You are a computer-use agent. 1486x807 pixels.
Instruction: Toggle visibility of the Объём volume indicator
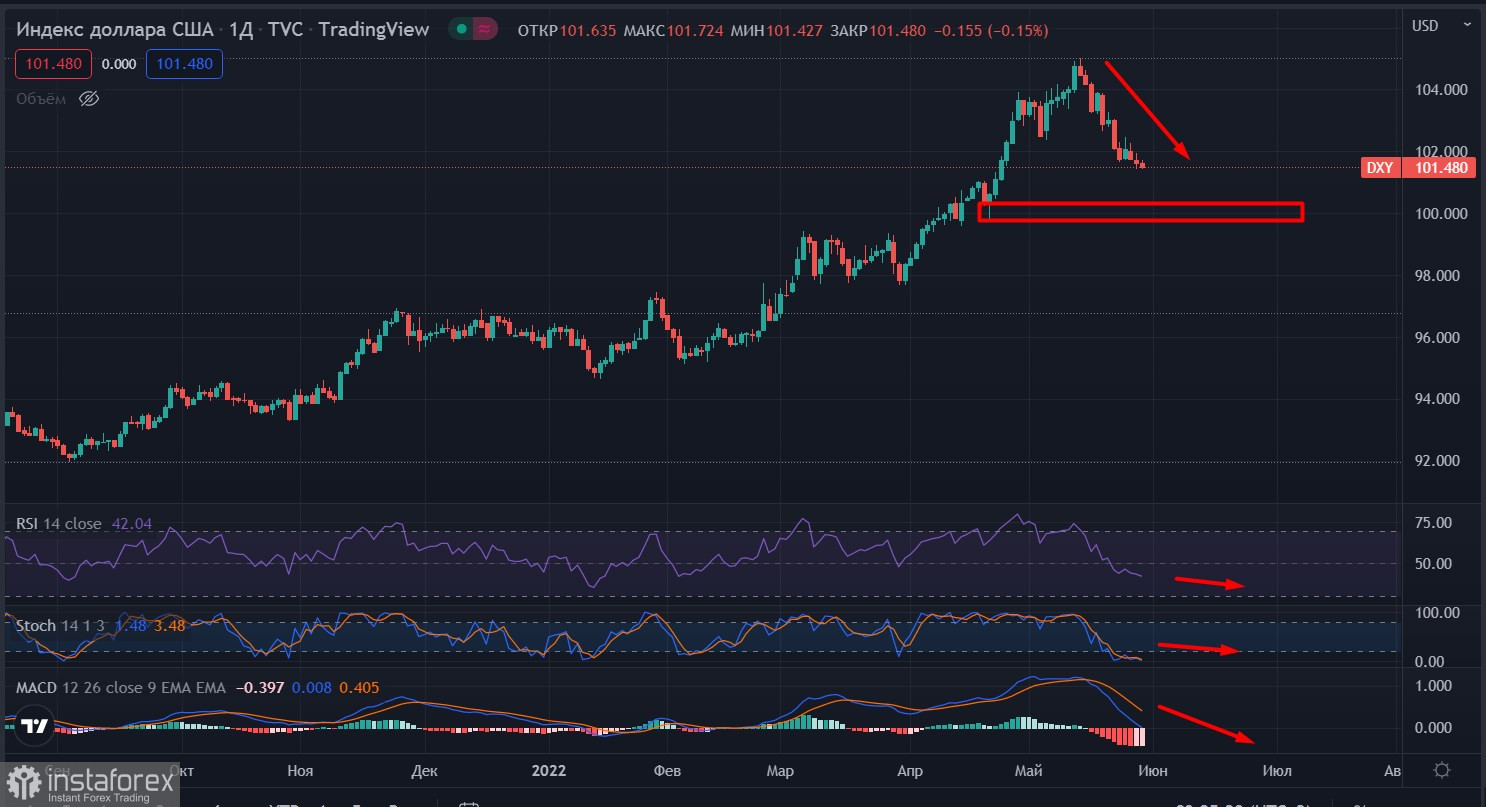tap(88, 98)
